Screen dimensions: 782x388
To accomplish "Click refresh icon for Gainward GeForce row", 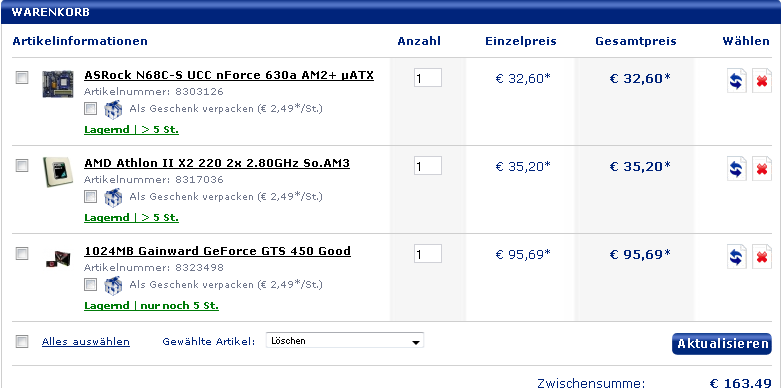I will [736, 257].
